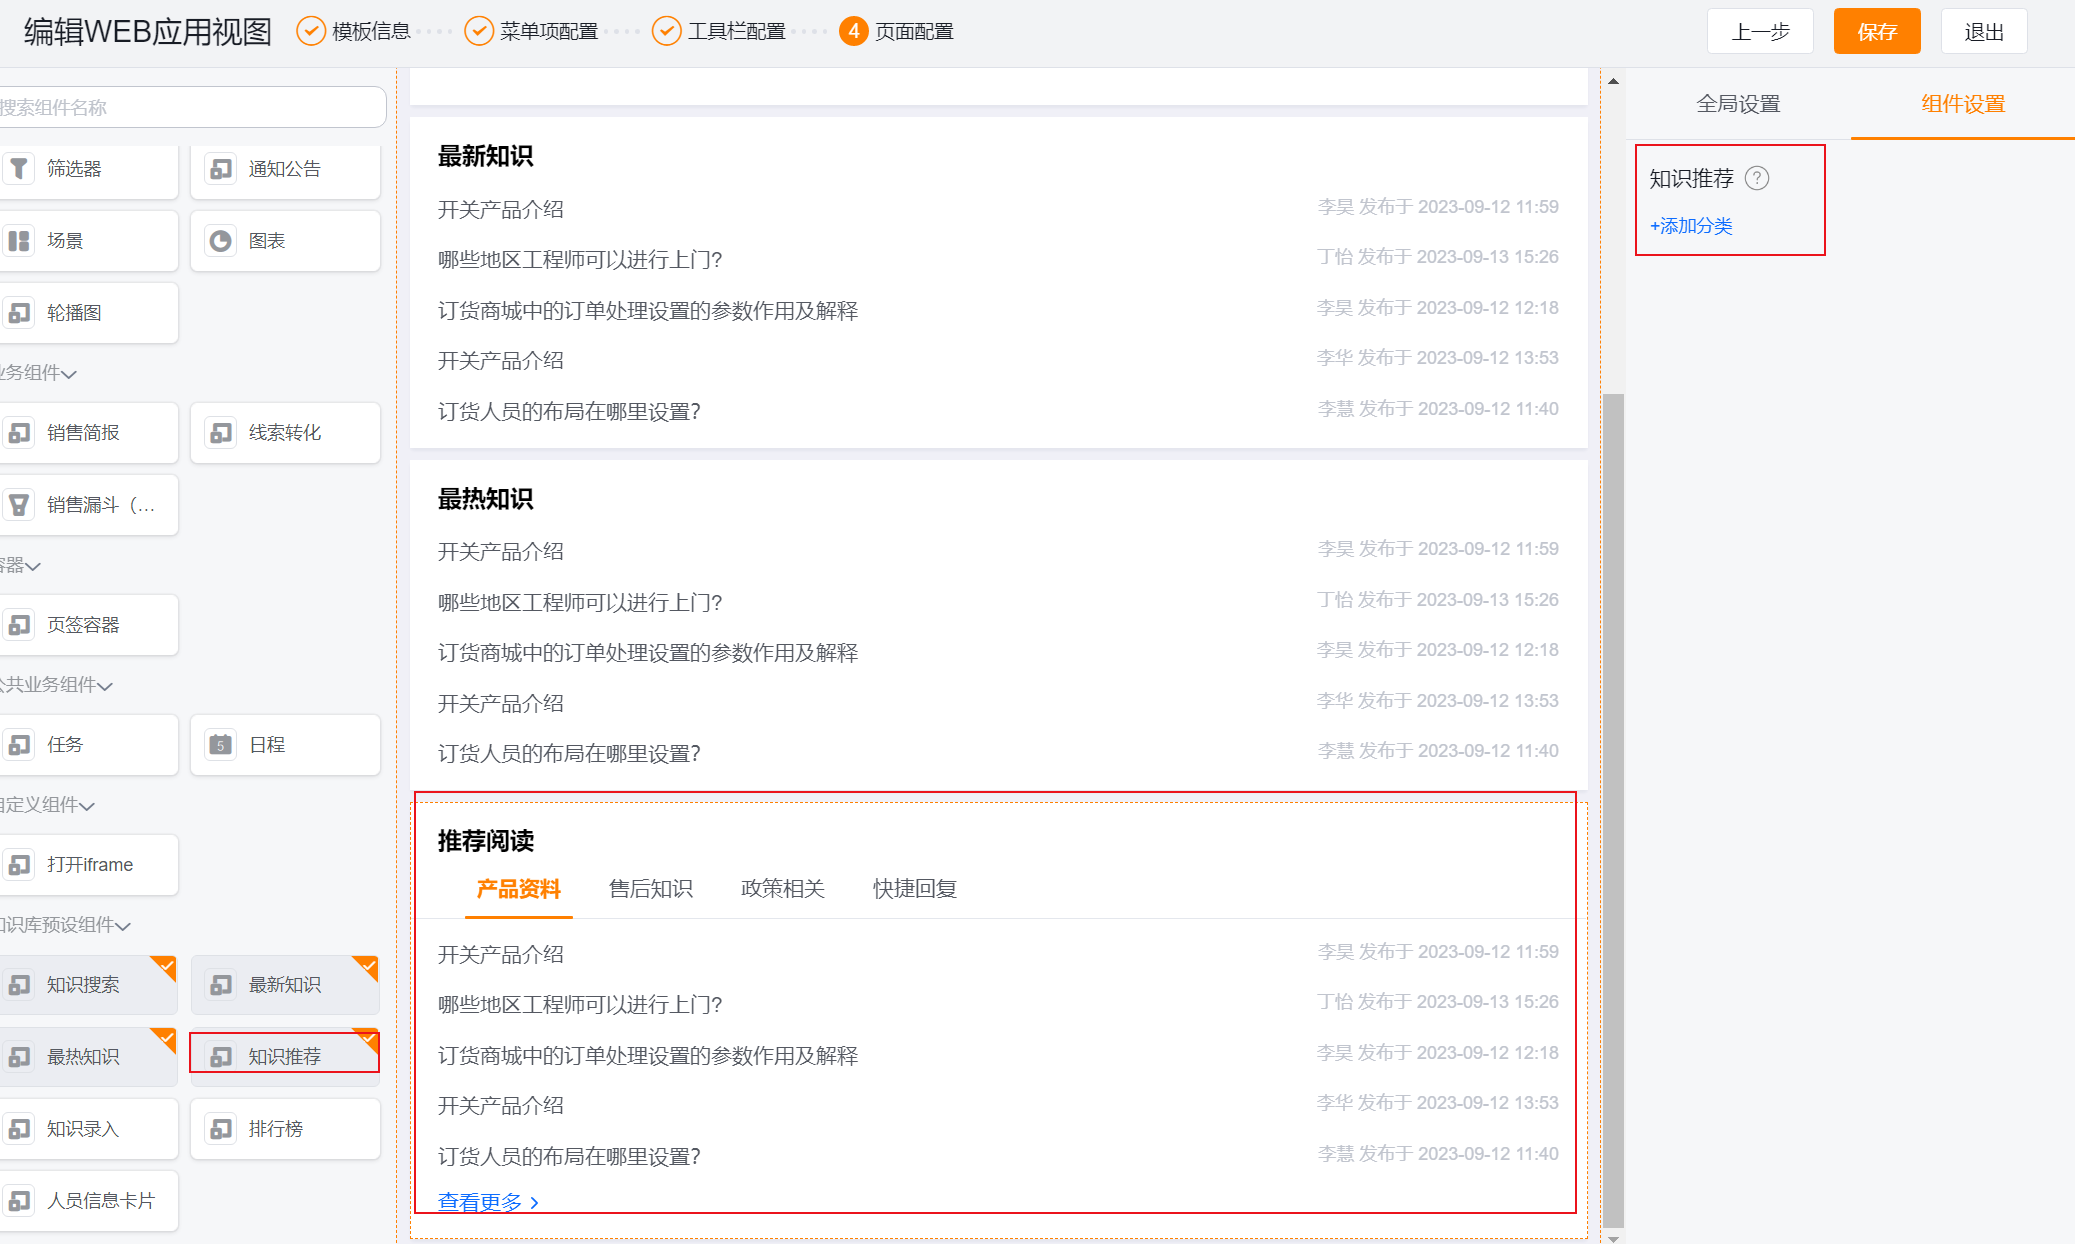
Task: Click the filter (筛选器) component icon
Action: [x=19, y=168]
